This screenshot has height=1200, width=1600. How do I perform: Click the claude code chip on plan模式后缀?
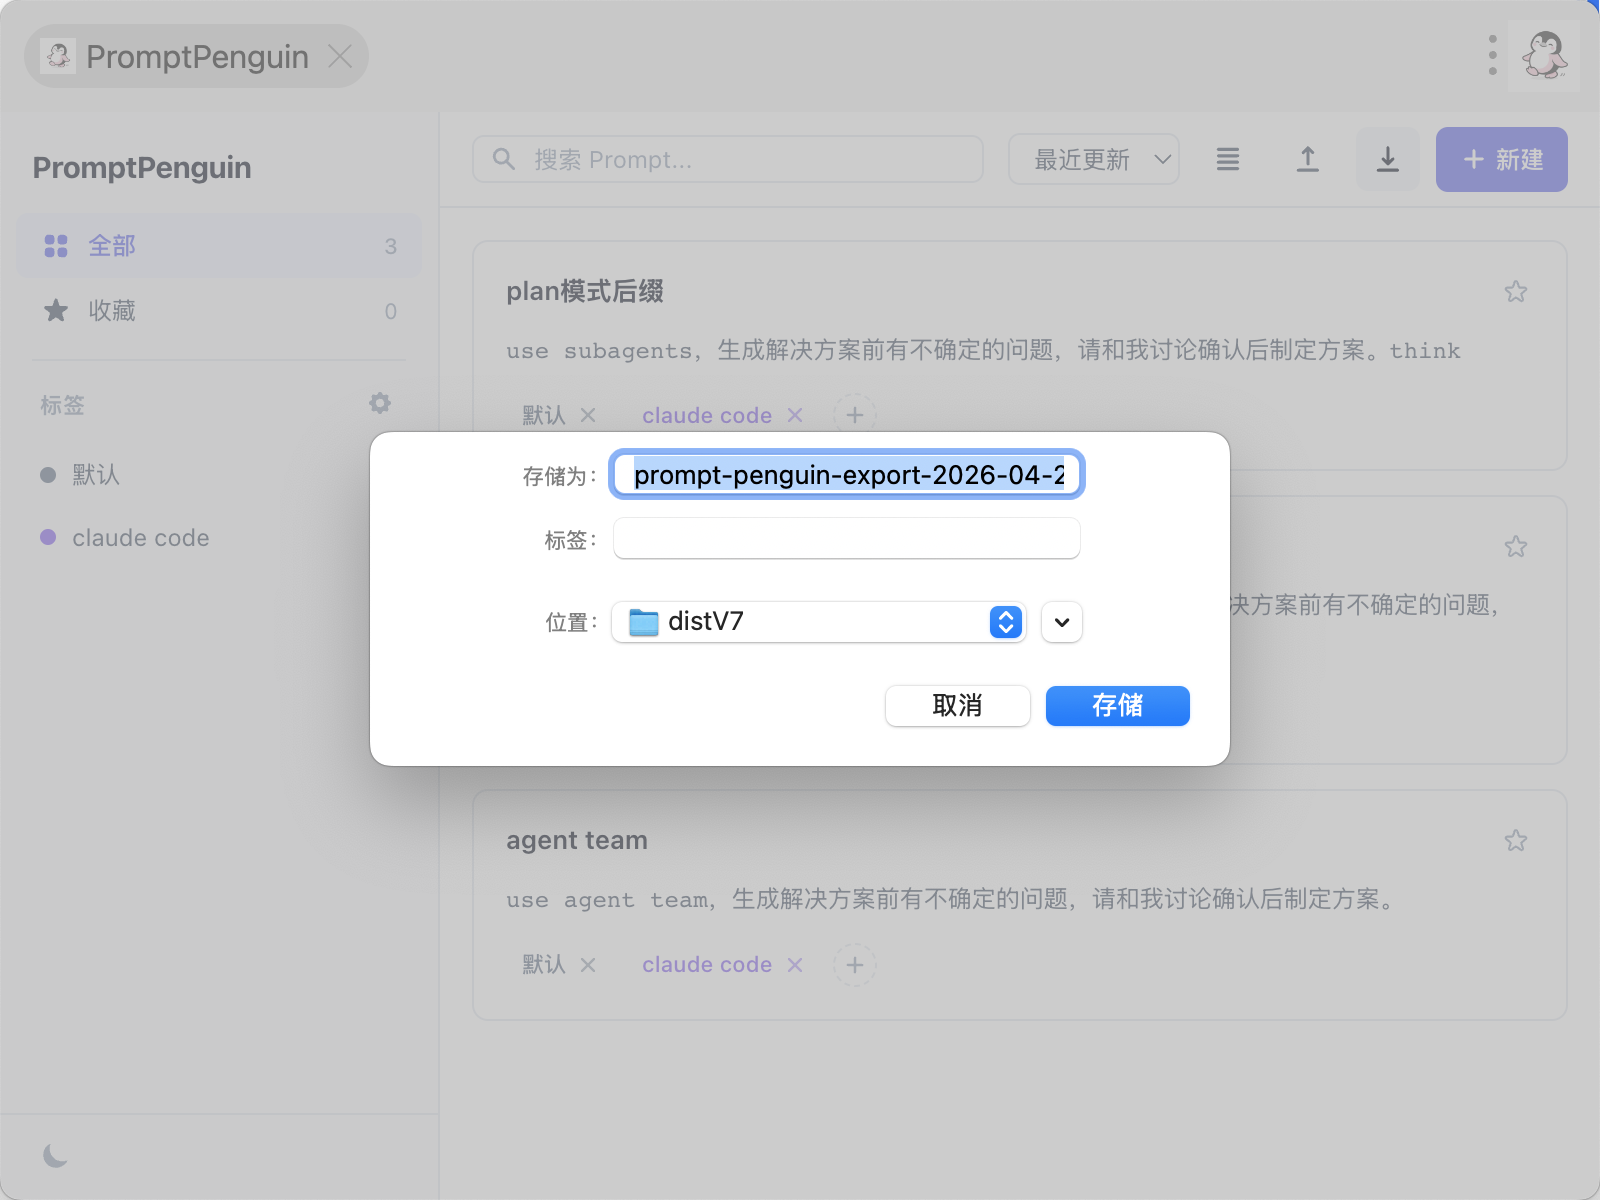coord(707,415)
